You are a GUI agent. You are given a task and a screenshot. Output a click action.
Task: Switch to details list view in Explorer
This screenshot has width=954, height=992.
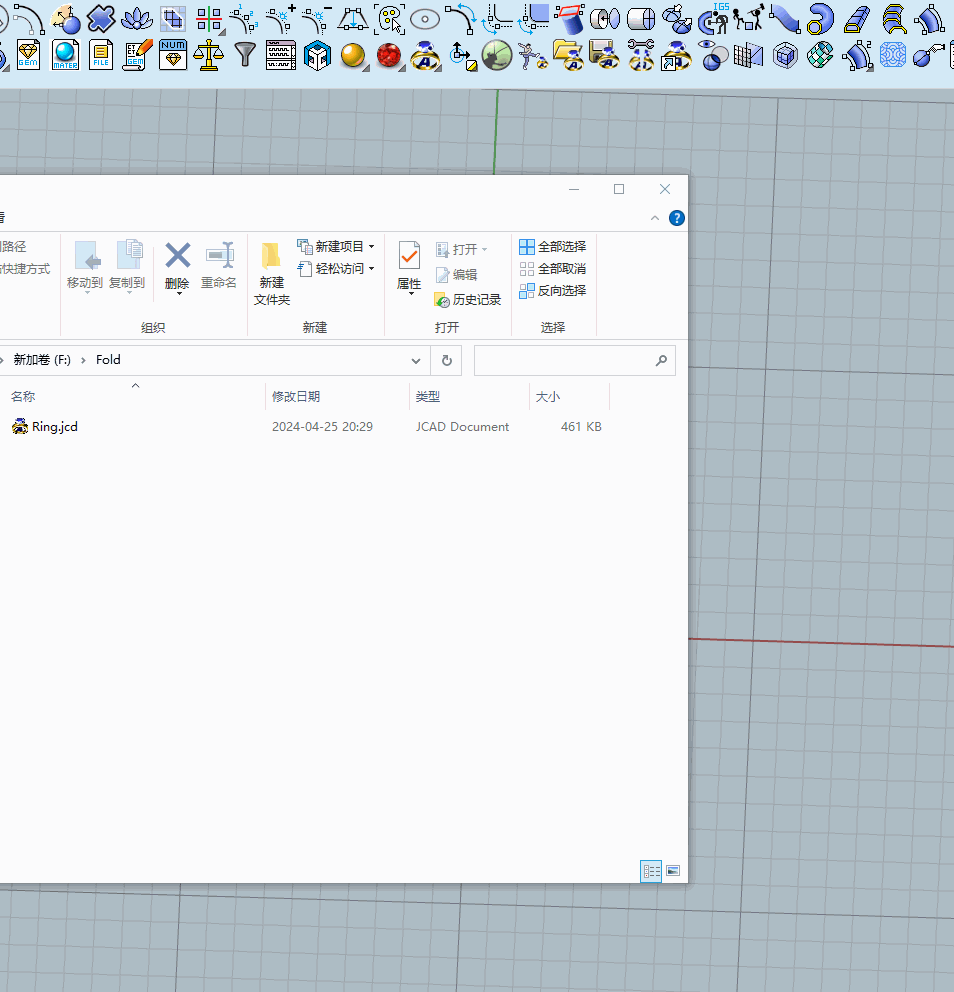[x=651, y=871]
